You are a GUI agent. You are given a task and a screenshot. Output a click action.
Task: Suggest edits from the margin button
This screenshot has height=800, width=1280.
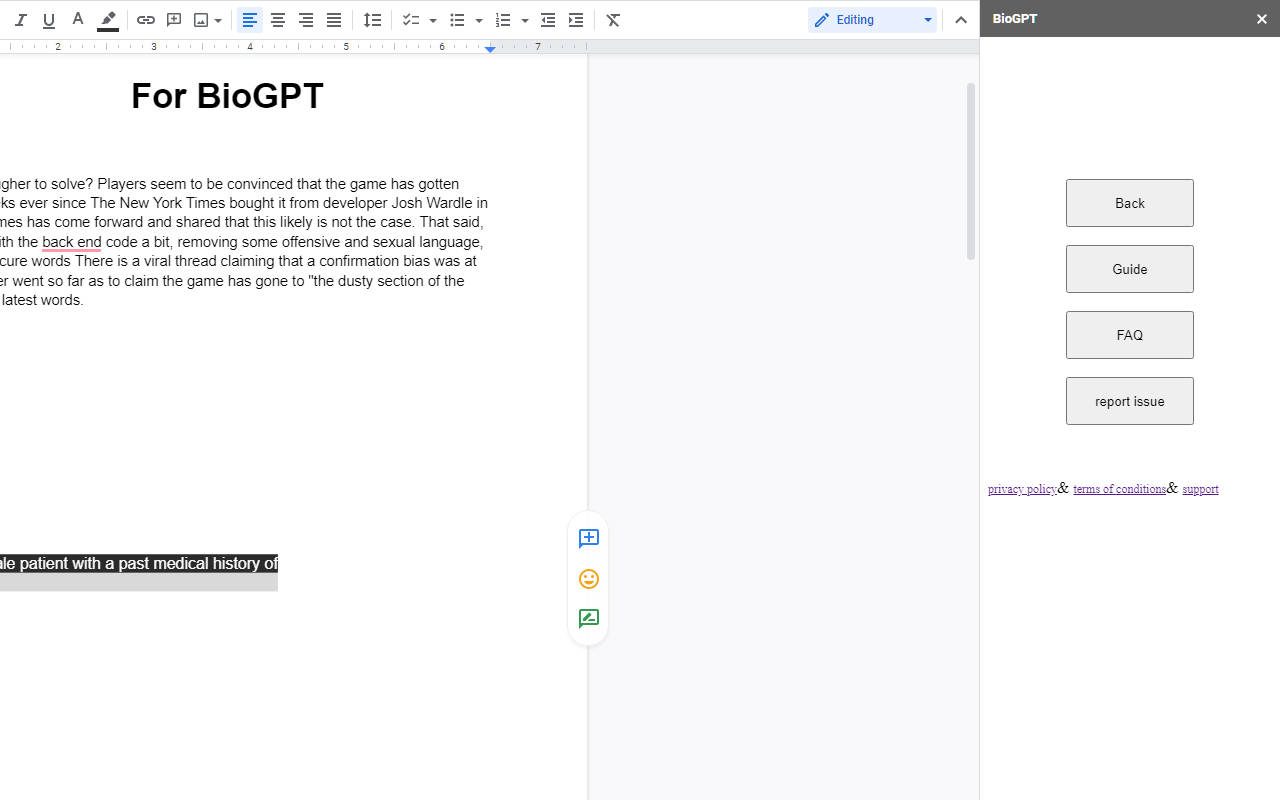coord(589,619)
